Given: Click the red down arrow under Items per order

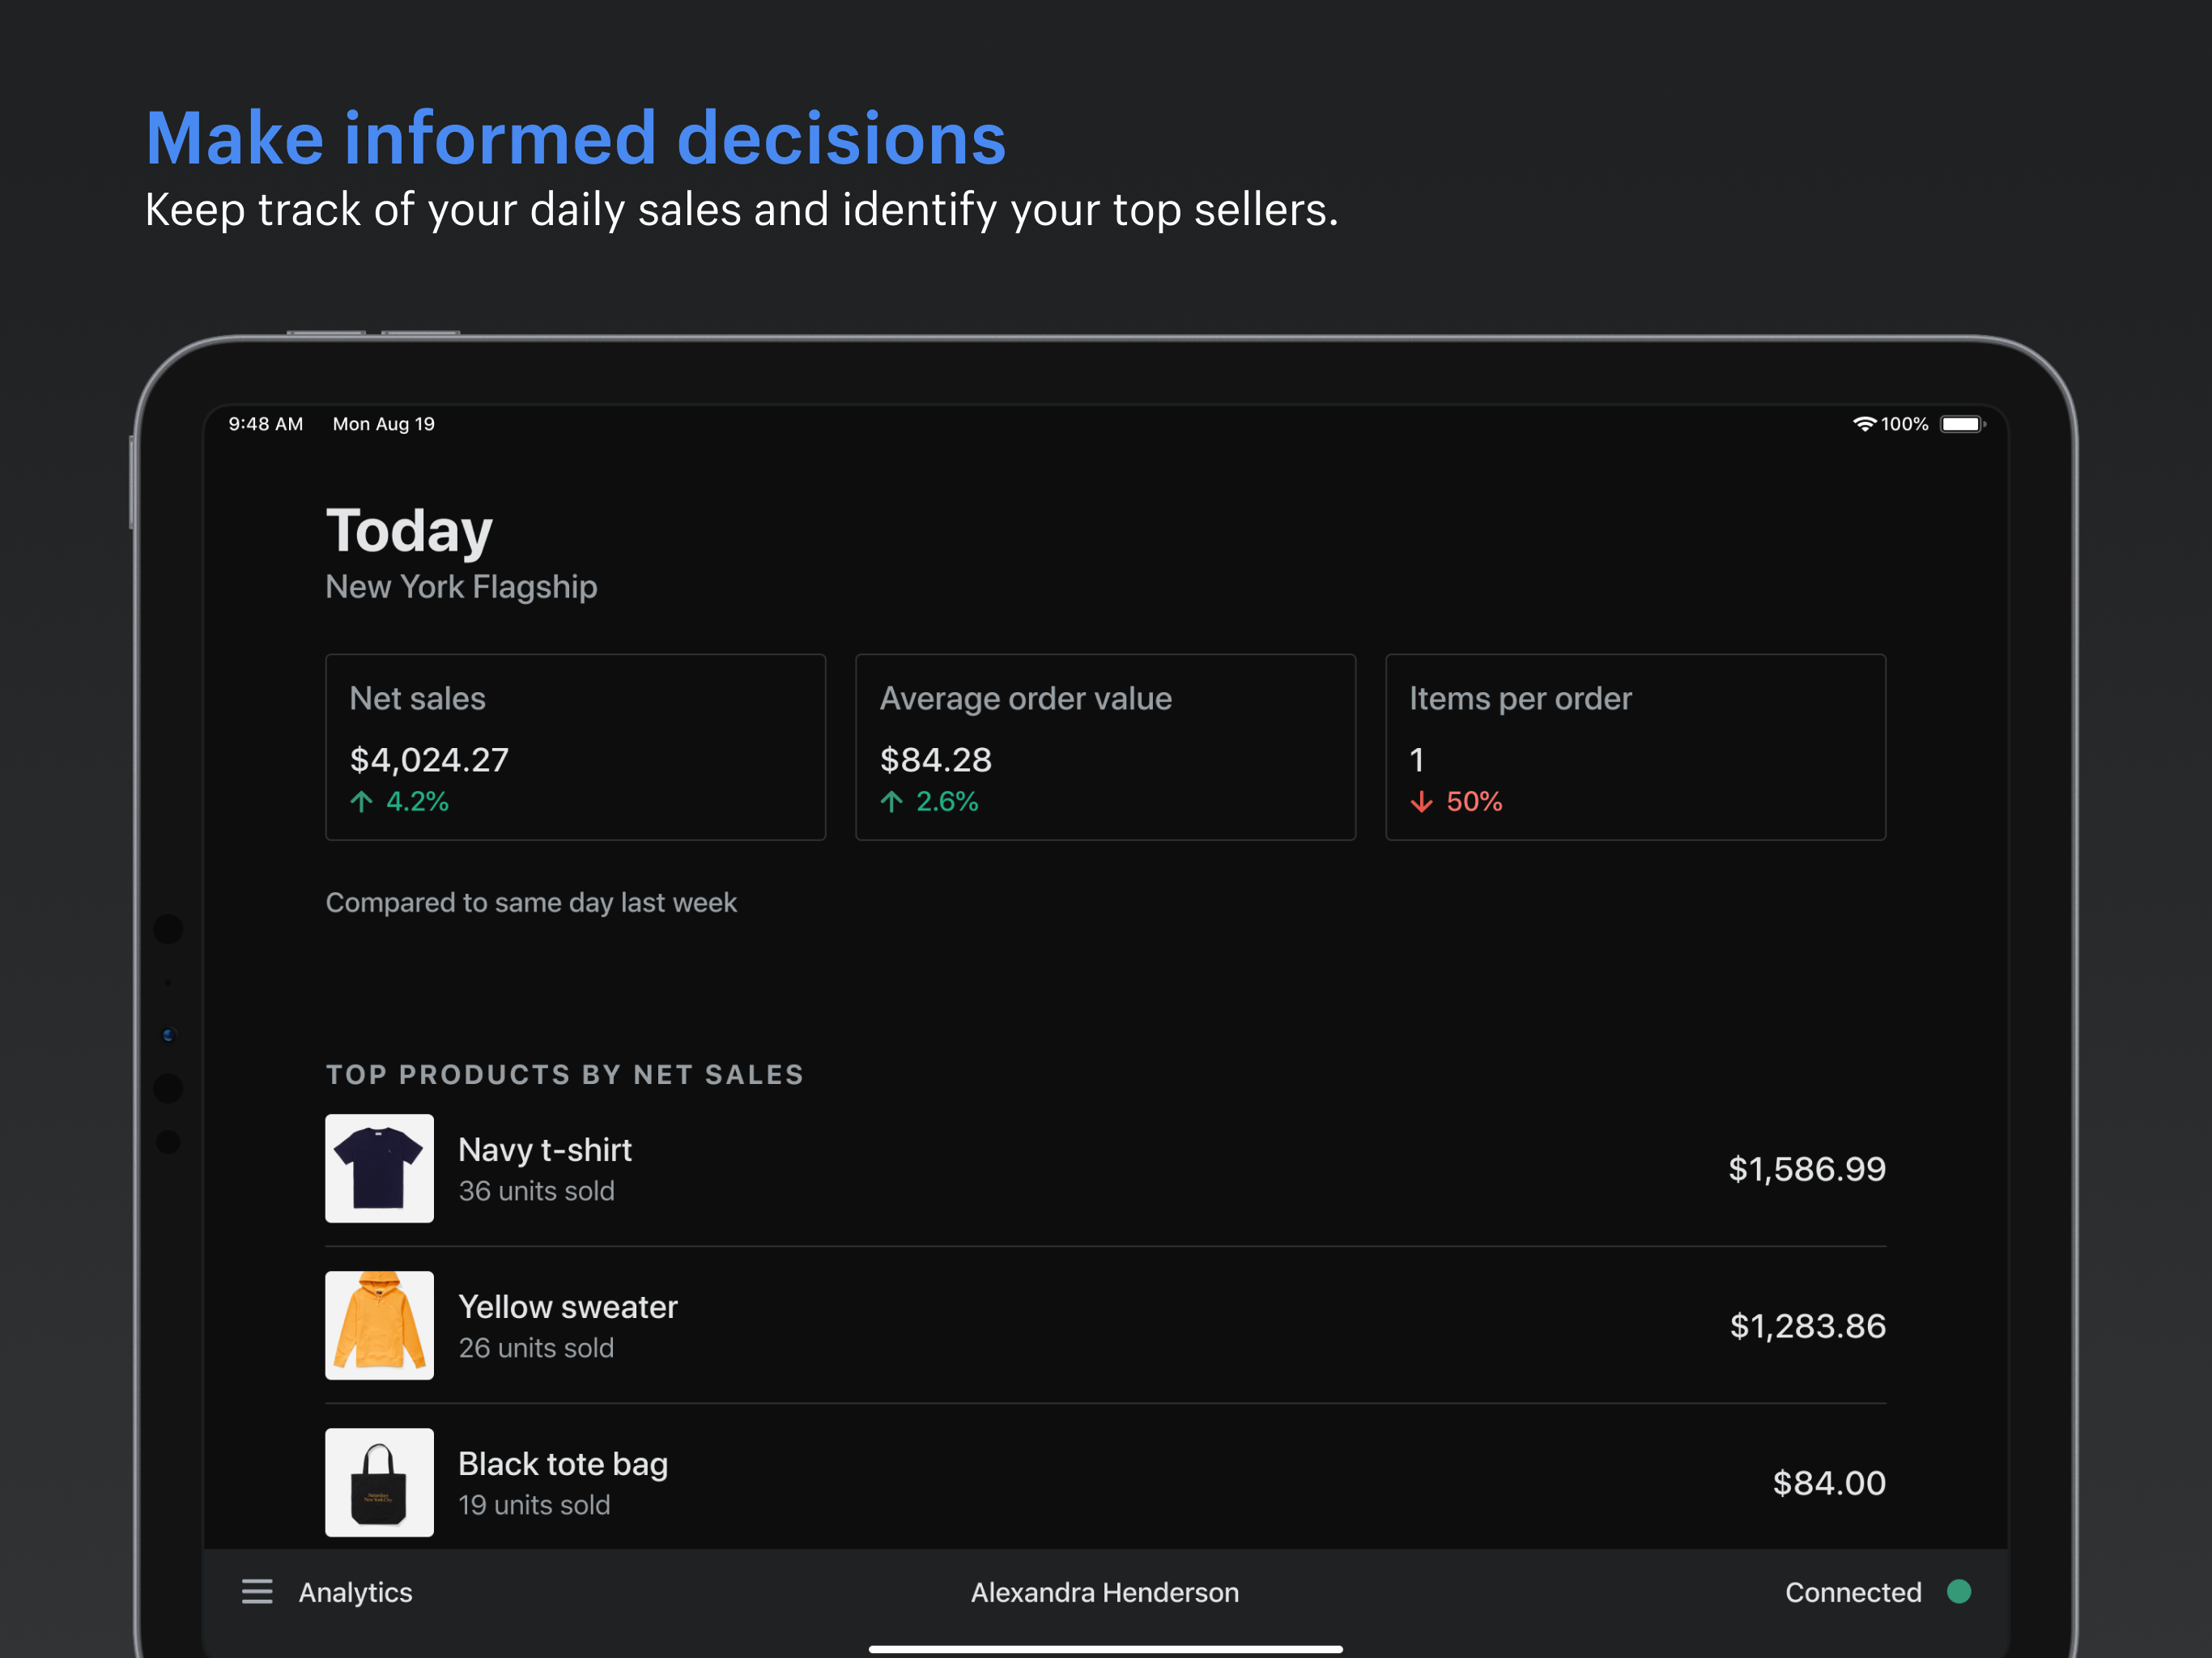Looking at the screenshot, I should click(1421, 802).
